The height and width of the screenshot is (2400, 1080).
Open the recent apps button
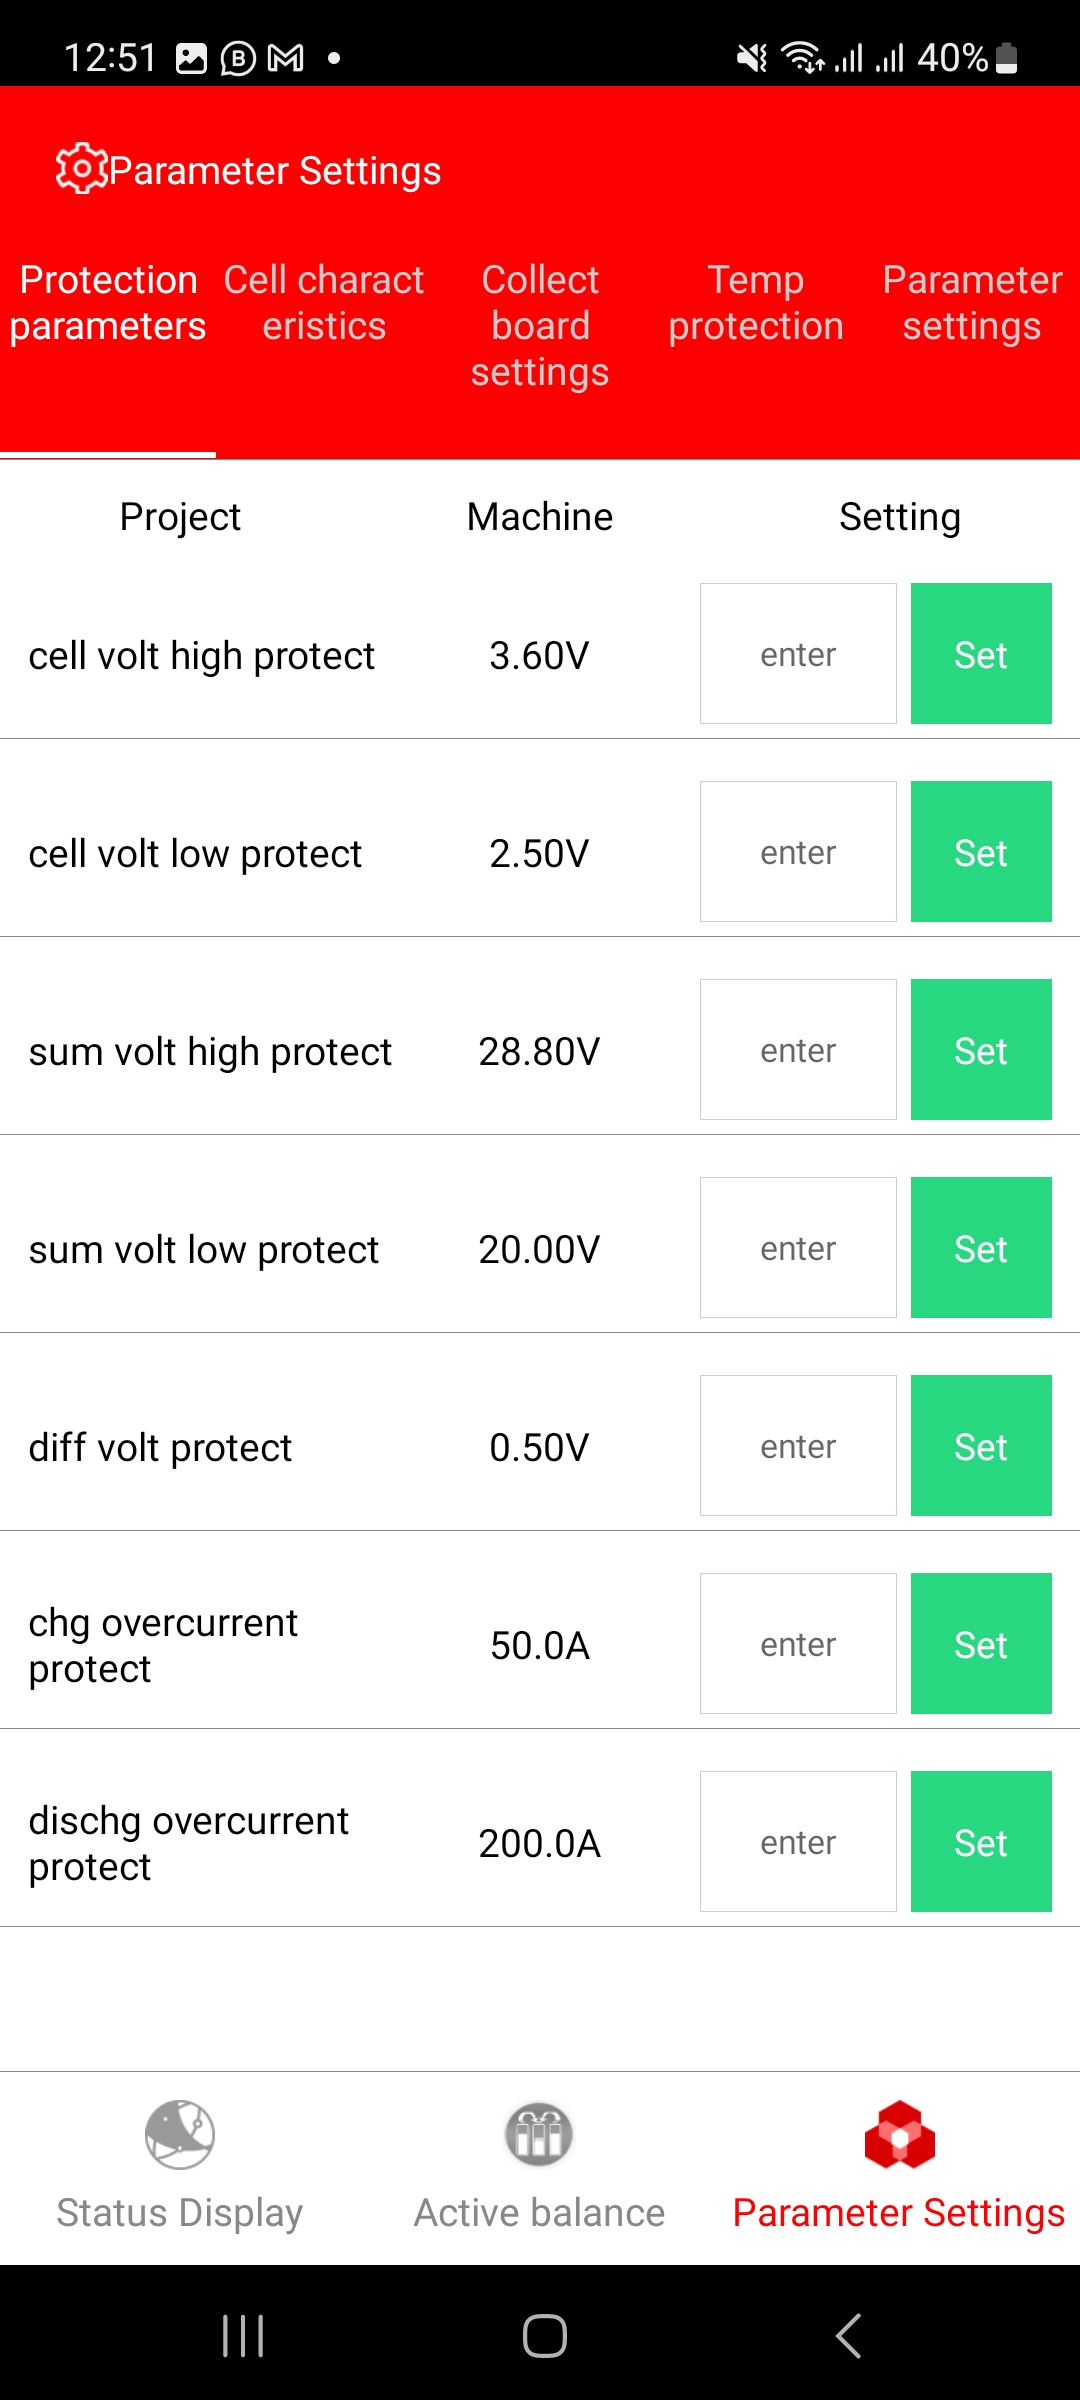243,2336
